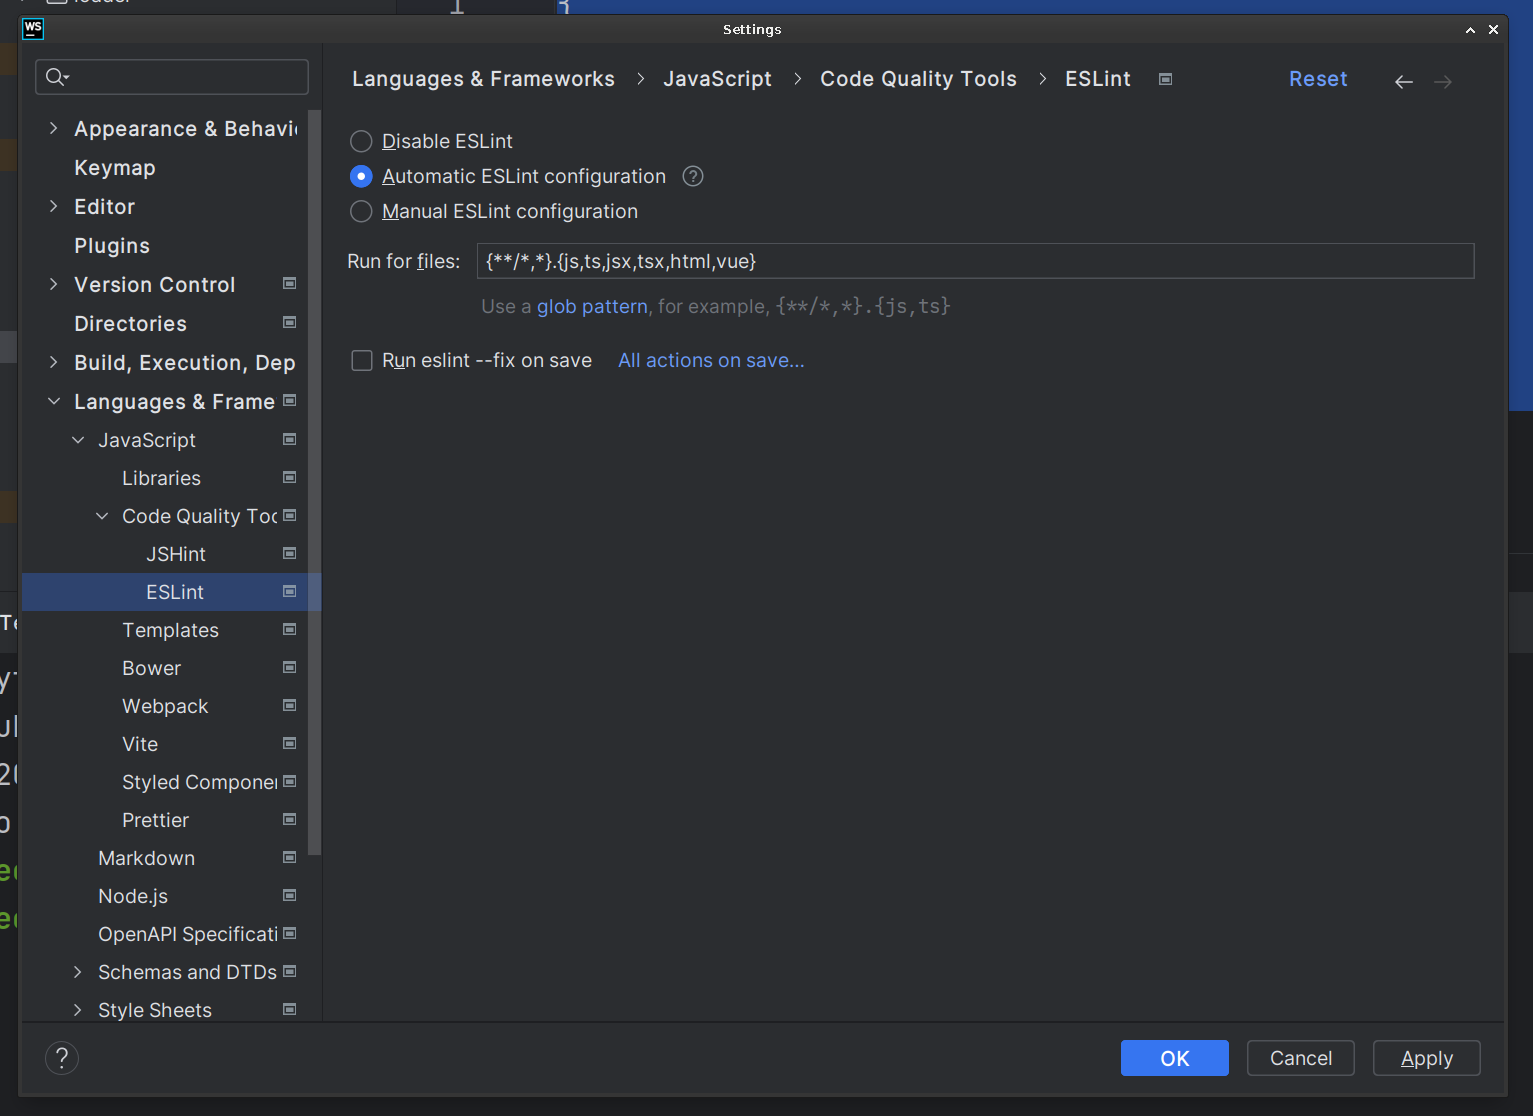Select Automatic ESLint configuration option
Image resolution: width=1533 pixels, height=1116 pixels.
pyautogui.click(x=361, y=176)
